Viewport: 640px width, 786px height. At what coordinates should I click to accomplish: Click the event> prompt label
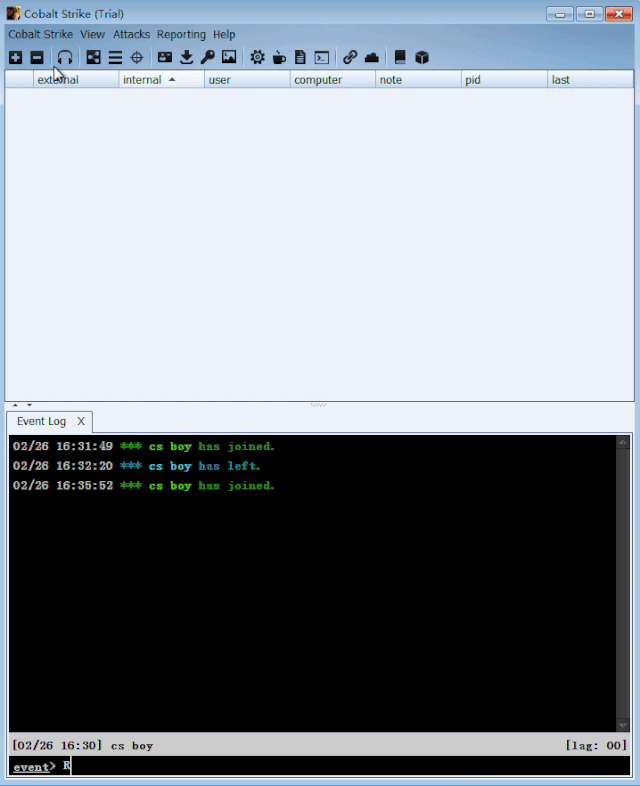(34, 766)
